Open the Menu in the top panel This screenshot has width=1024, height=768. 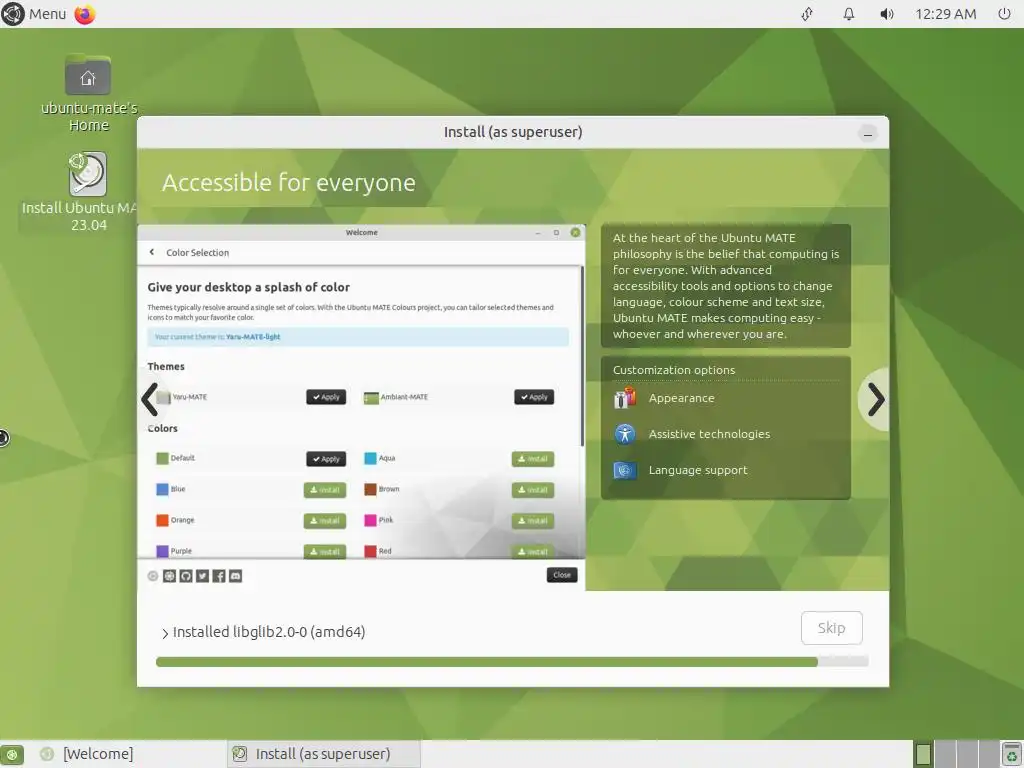[48, 14]
